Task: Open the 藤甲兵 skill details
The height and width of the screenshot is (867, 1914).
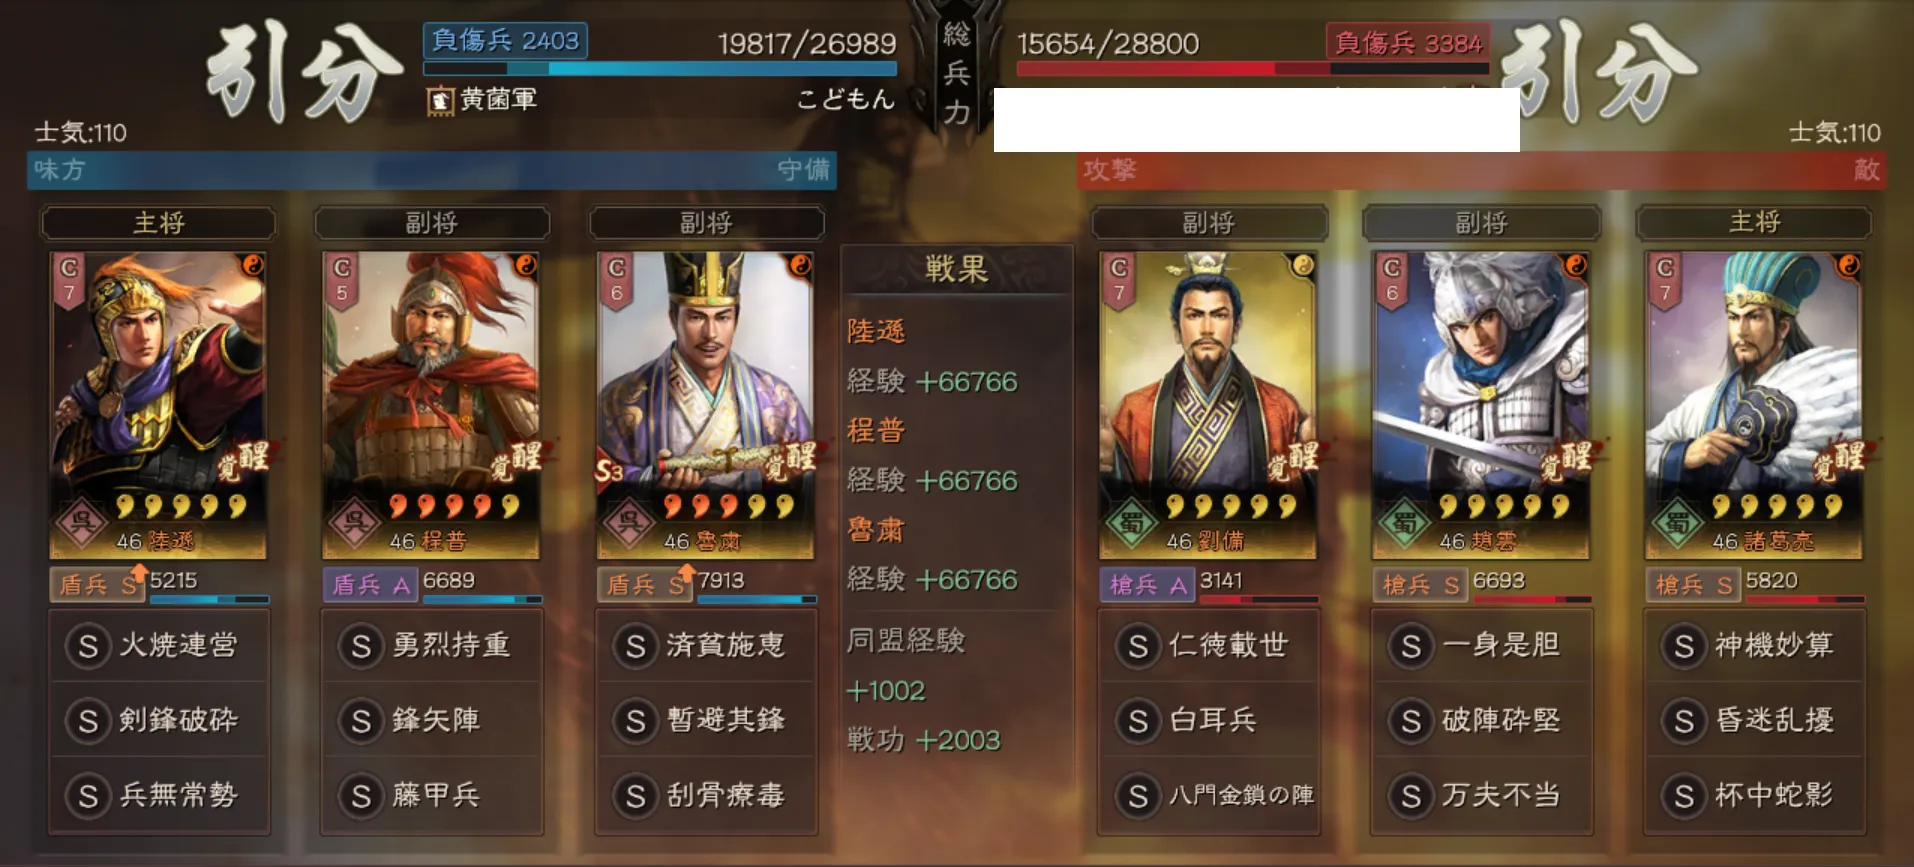Action: tap(432, 795)
